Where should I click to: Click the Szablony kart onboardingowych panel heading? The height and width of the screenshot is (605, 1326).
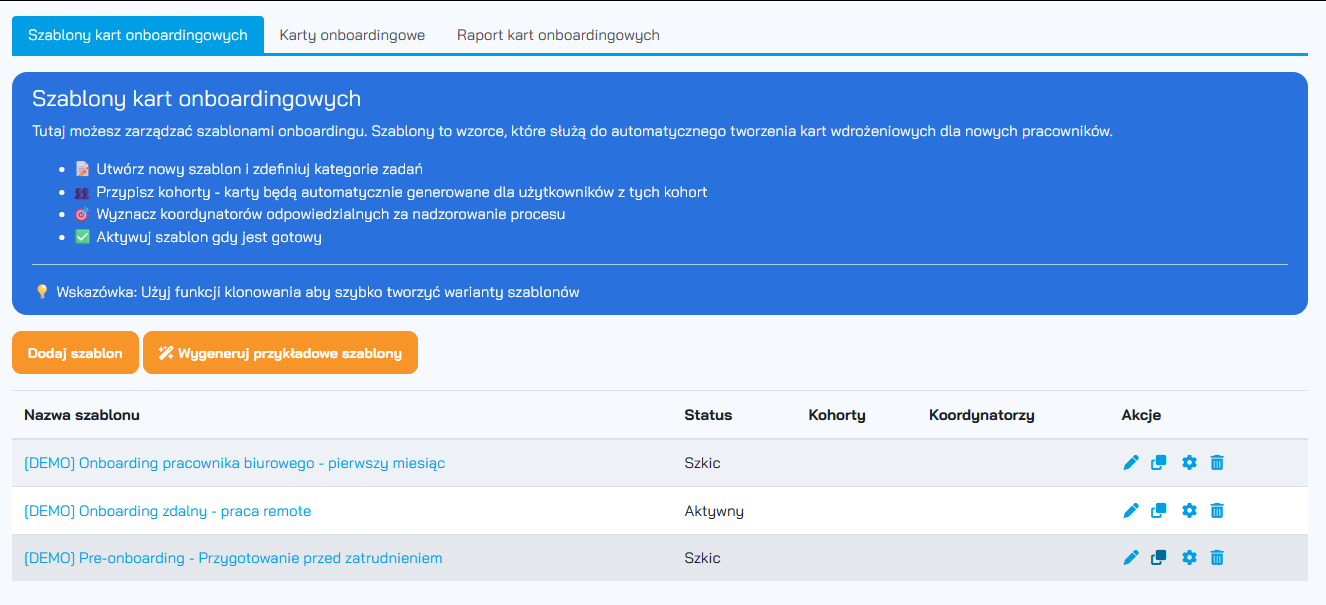[196, 99]
